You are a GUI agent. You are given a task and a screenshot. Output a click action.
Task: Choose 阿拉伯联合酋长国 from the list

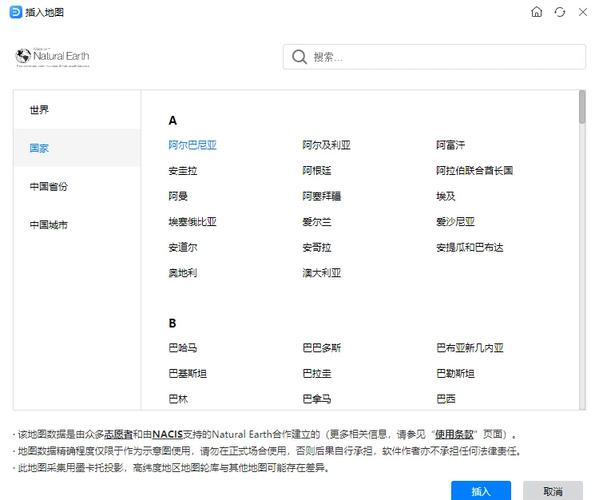click(x=474, y=170)
